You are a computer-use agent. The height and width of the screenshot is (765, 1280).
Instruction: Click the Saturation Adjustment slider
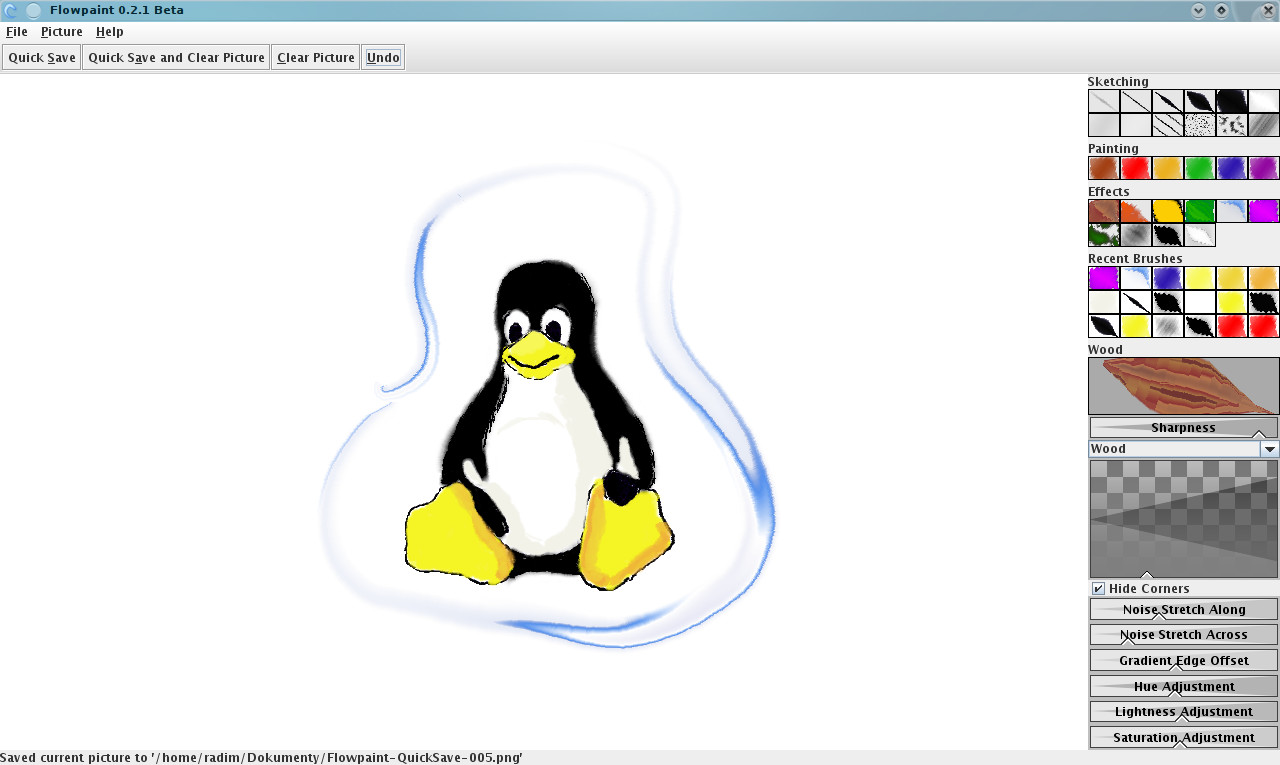tap(1184, 738)
